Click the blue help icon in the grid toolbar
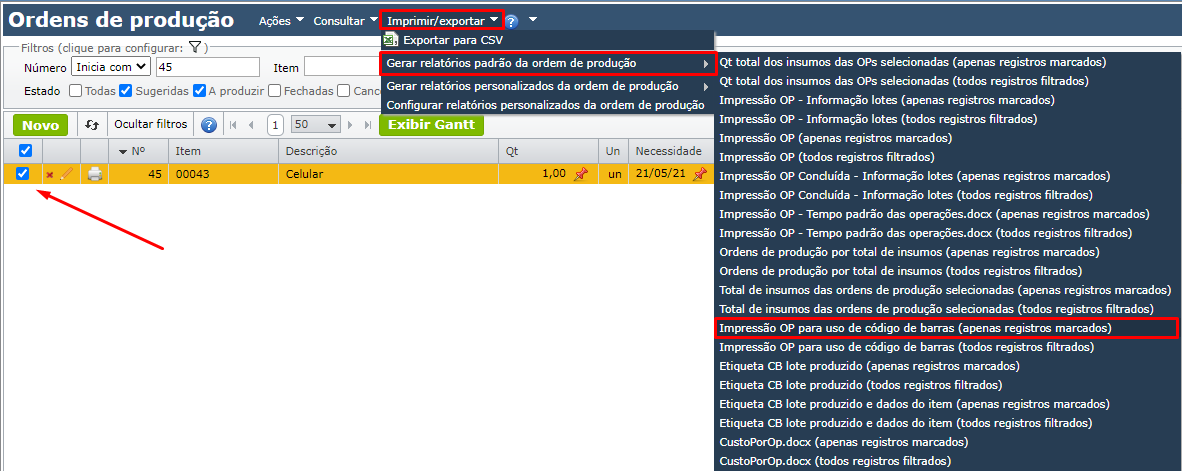Image resolution: width=1182 pixels, height=471 pixels. [x=210, y=125]
